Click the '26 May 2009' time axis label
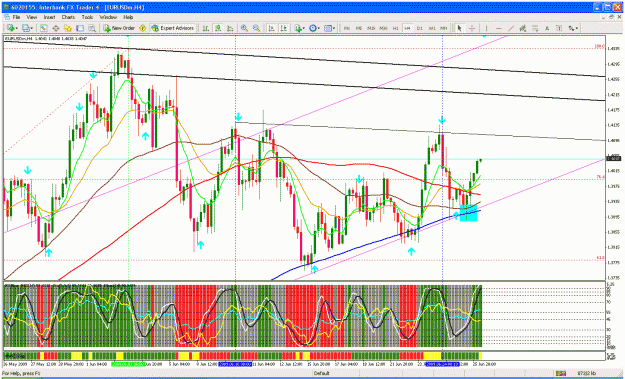Image resolution: width=625 pixels, height=379 pixels. coord(14,364)
